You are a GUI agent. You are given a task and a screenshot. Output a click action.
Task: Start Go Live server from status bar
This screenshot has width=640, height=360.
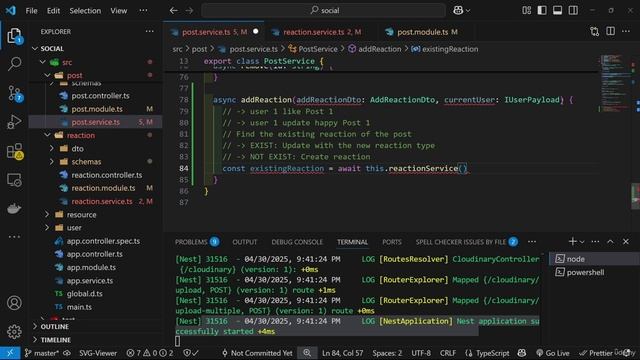tap(552, 353)
